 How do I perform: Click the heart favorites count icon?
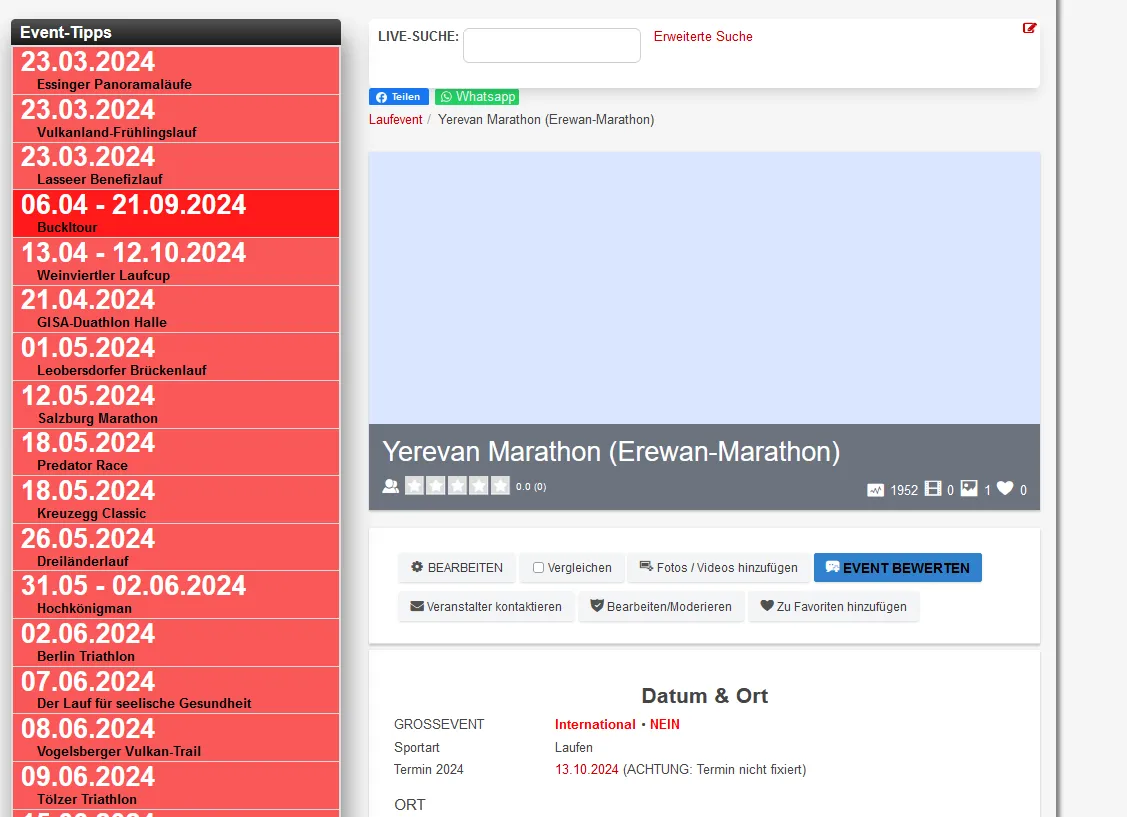[x=1005, y=489]
